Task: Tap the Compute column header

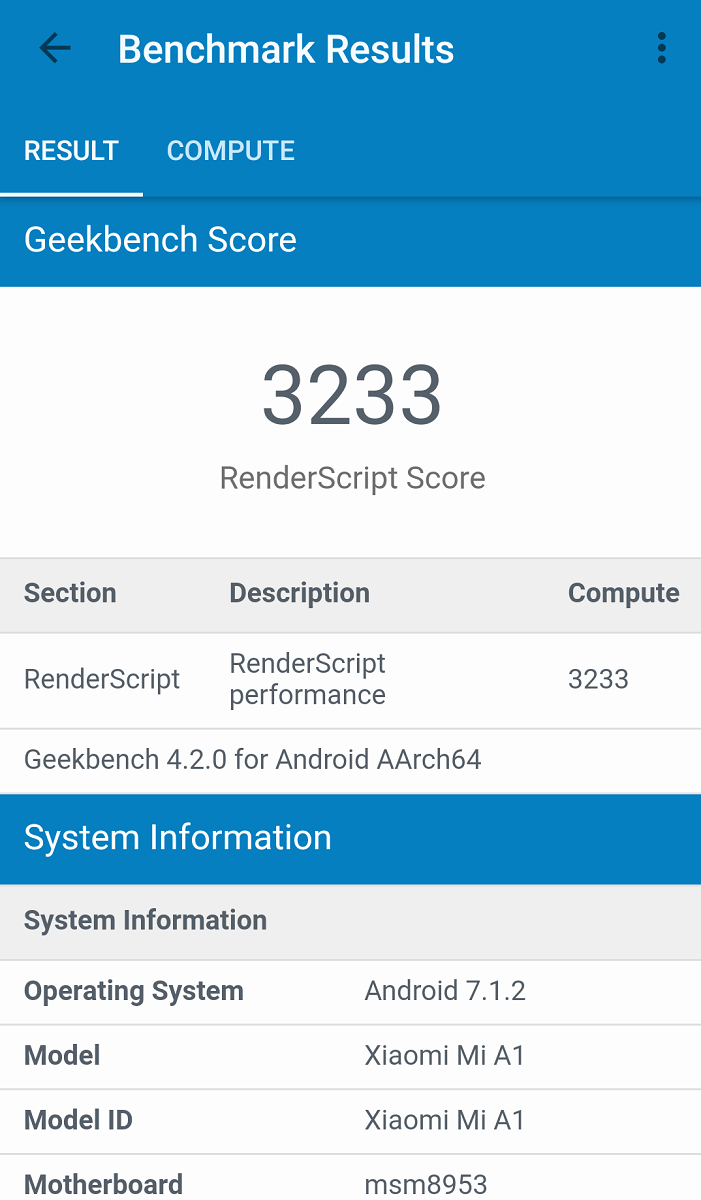Action: [624, 593]
